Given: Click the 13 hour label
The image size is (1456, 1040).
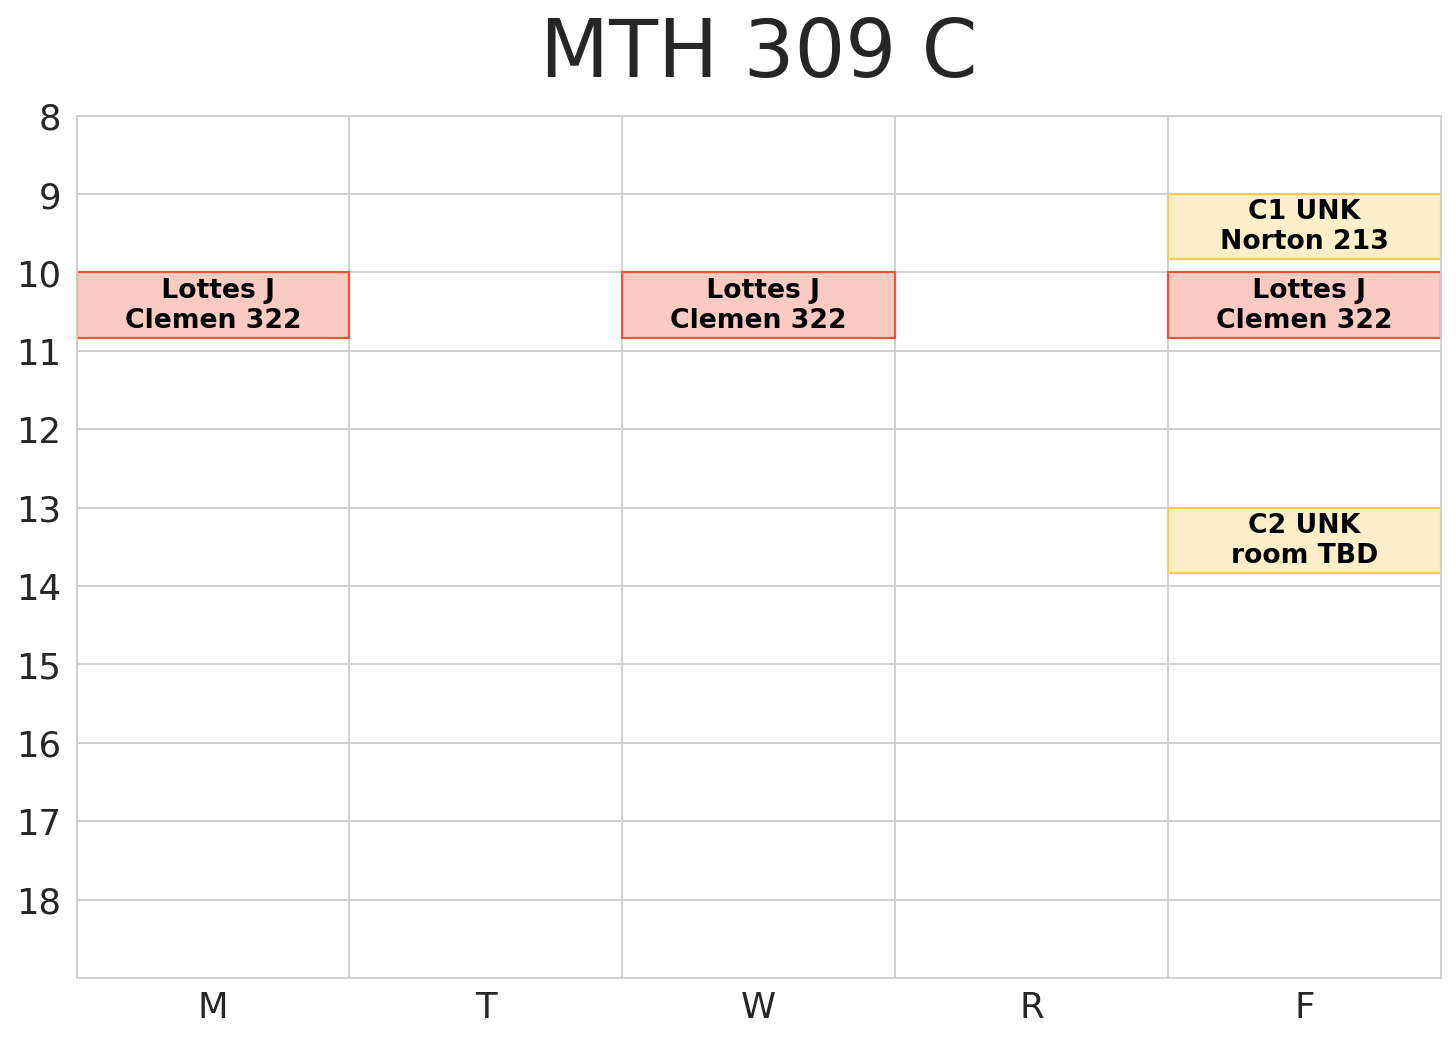Looking at the screenshot, I should pyautogui.click(x=40, y=511).
